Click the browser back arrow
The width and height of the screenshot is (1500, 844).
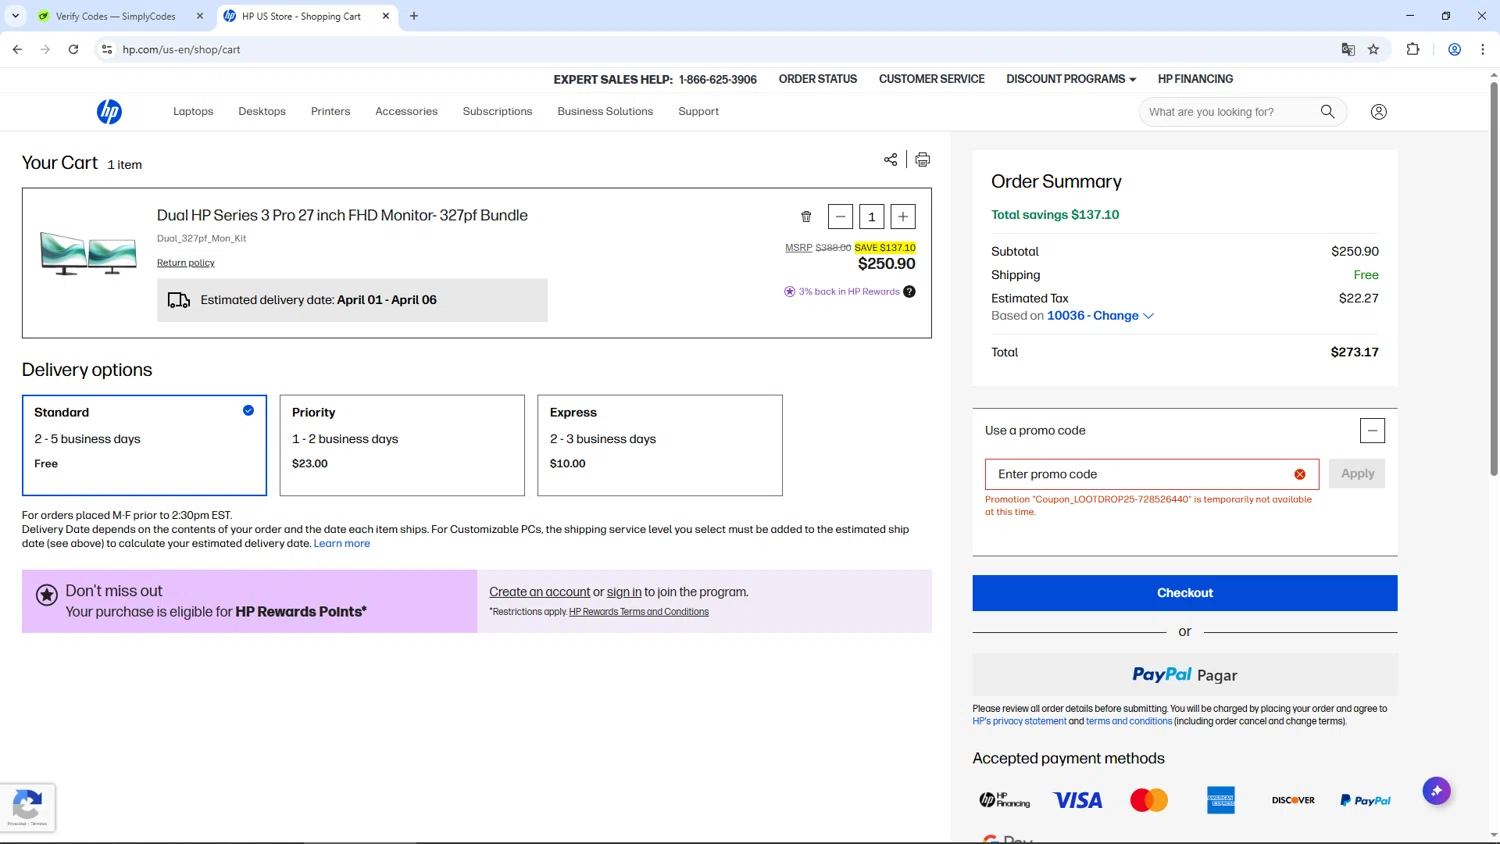[x=17, y=49]
